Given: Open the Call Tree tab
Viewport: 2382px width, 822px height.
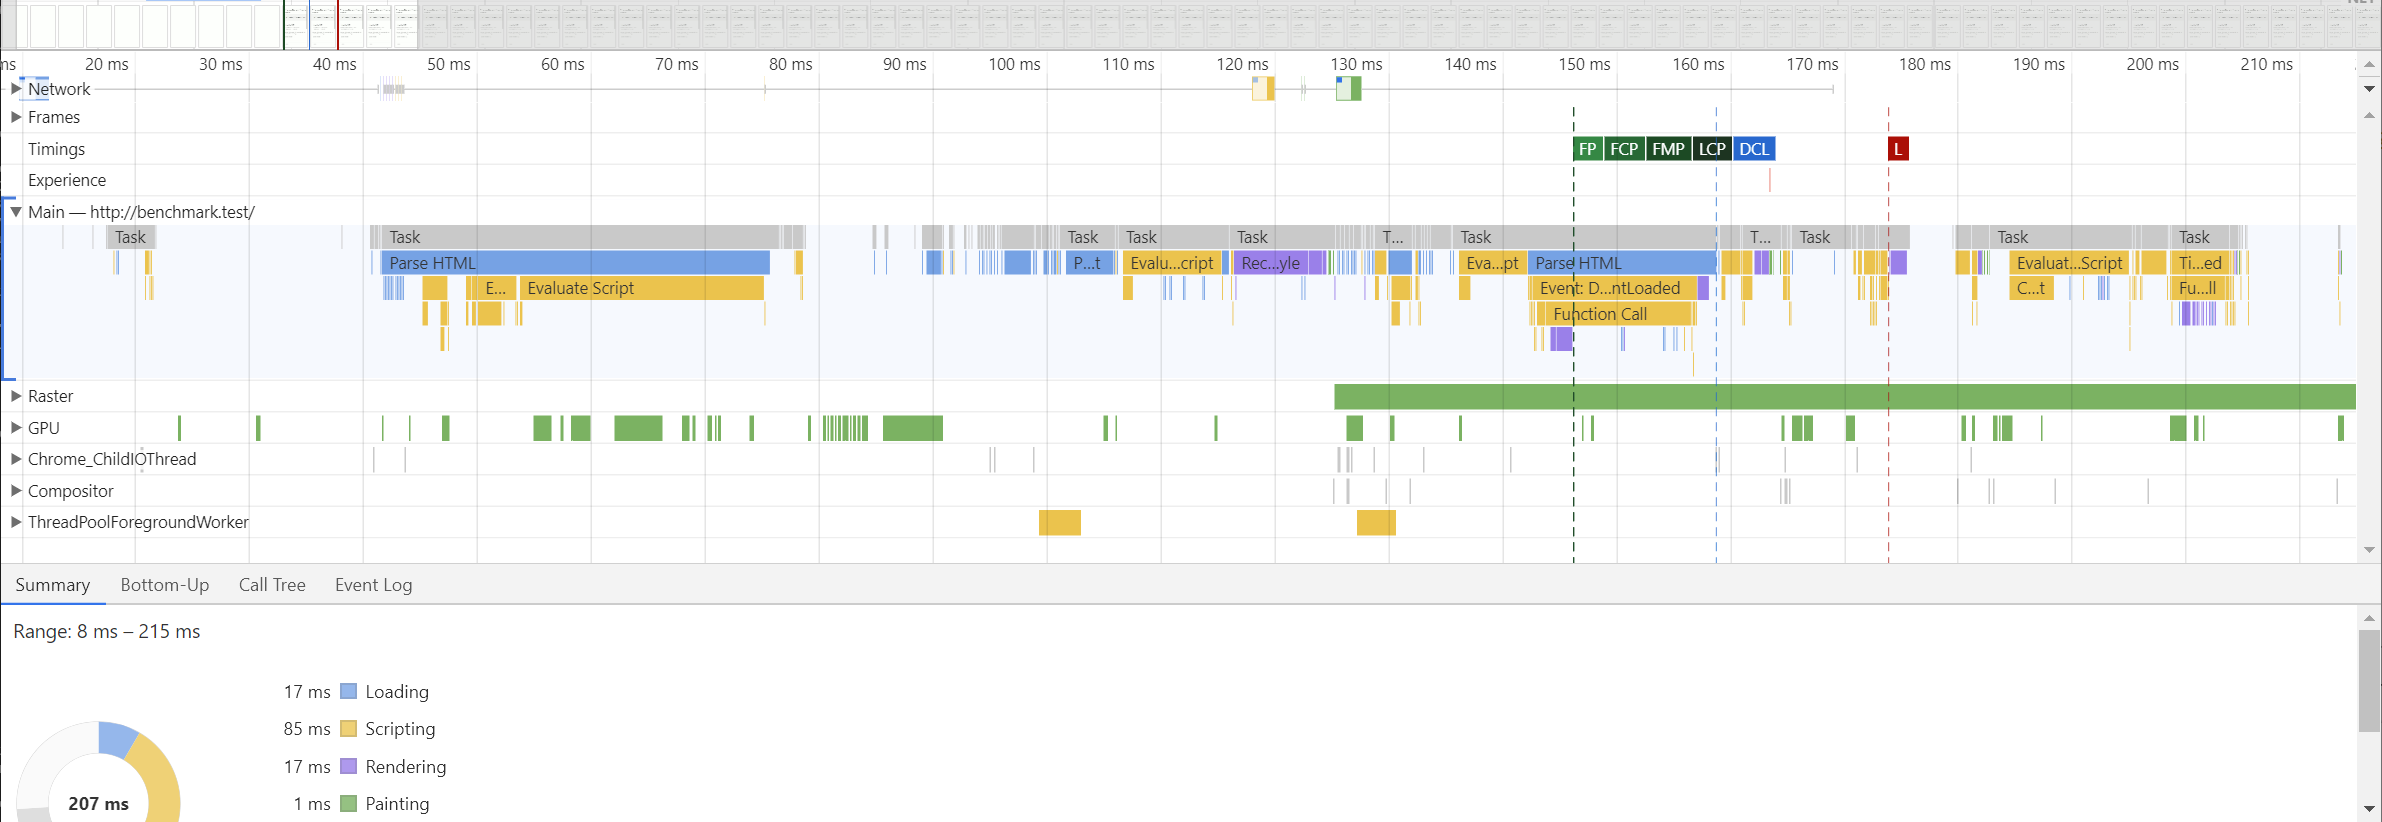Looking at the screenshot, I should coord(272,585).
